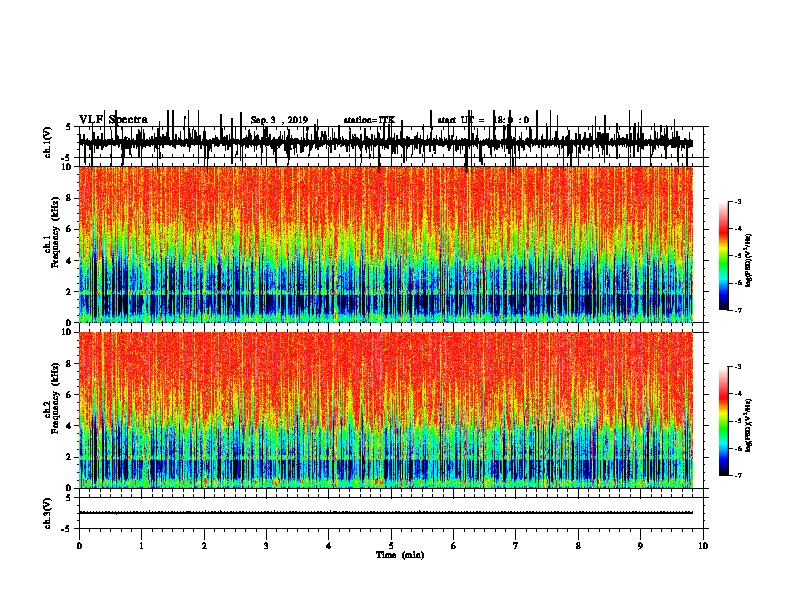Click the ch.1 frequency axis "2" tick
Image resolution: width=792 pixels, height=612 pixels.
pyautogui.click(x=70, y=292)
